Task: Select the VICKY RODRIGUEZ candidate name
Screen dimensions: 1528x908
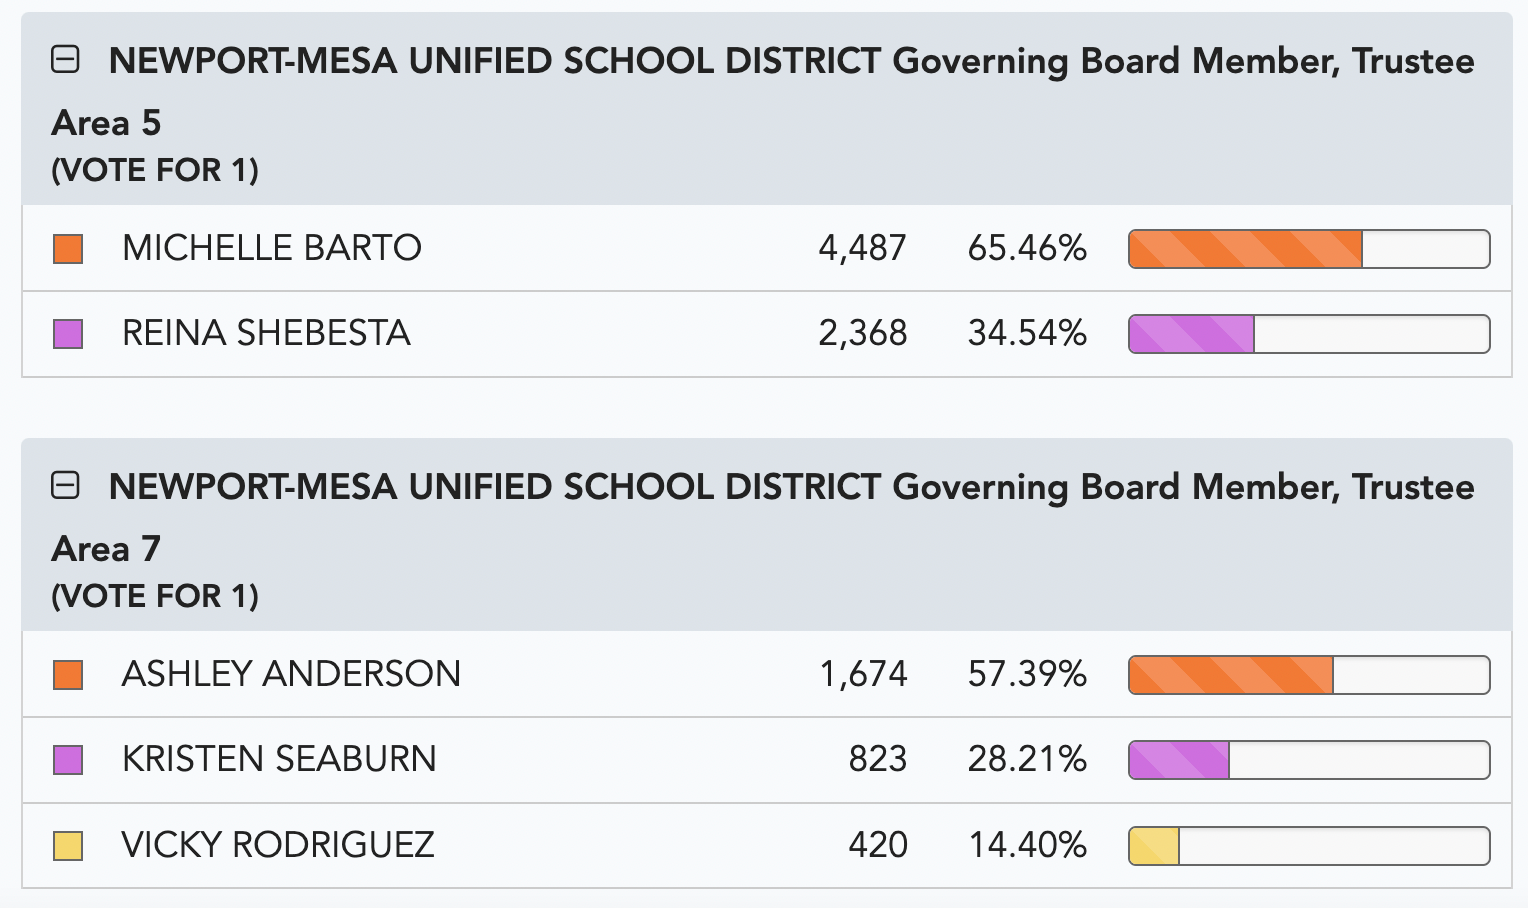Action: tap(278, 845)
